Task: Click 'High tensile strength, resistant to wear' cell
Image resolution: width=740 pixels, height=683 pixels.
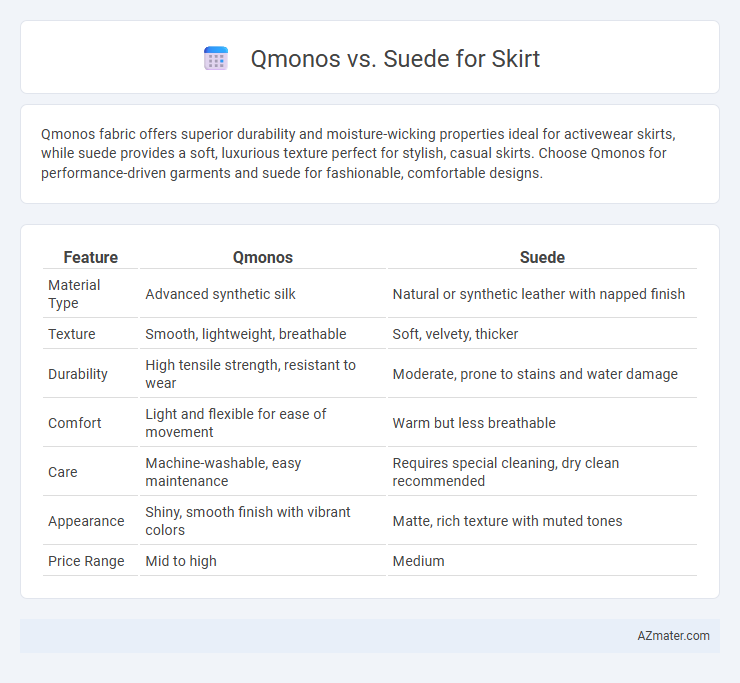Action: point(251,374)
